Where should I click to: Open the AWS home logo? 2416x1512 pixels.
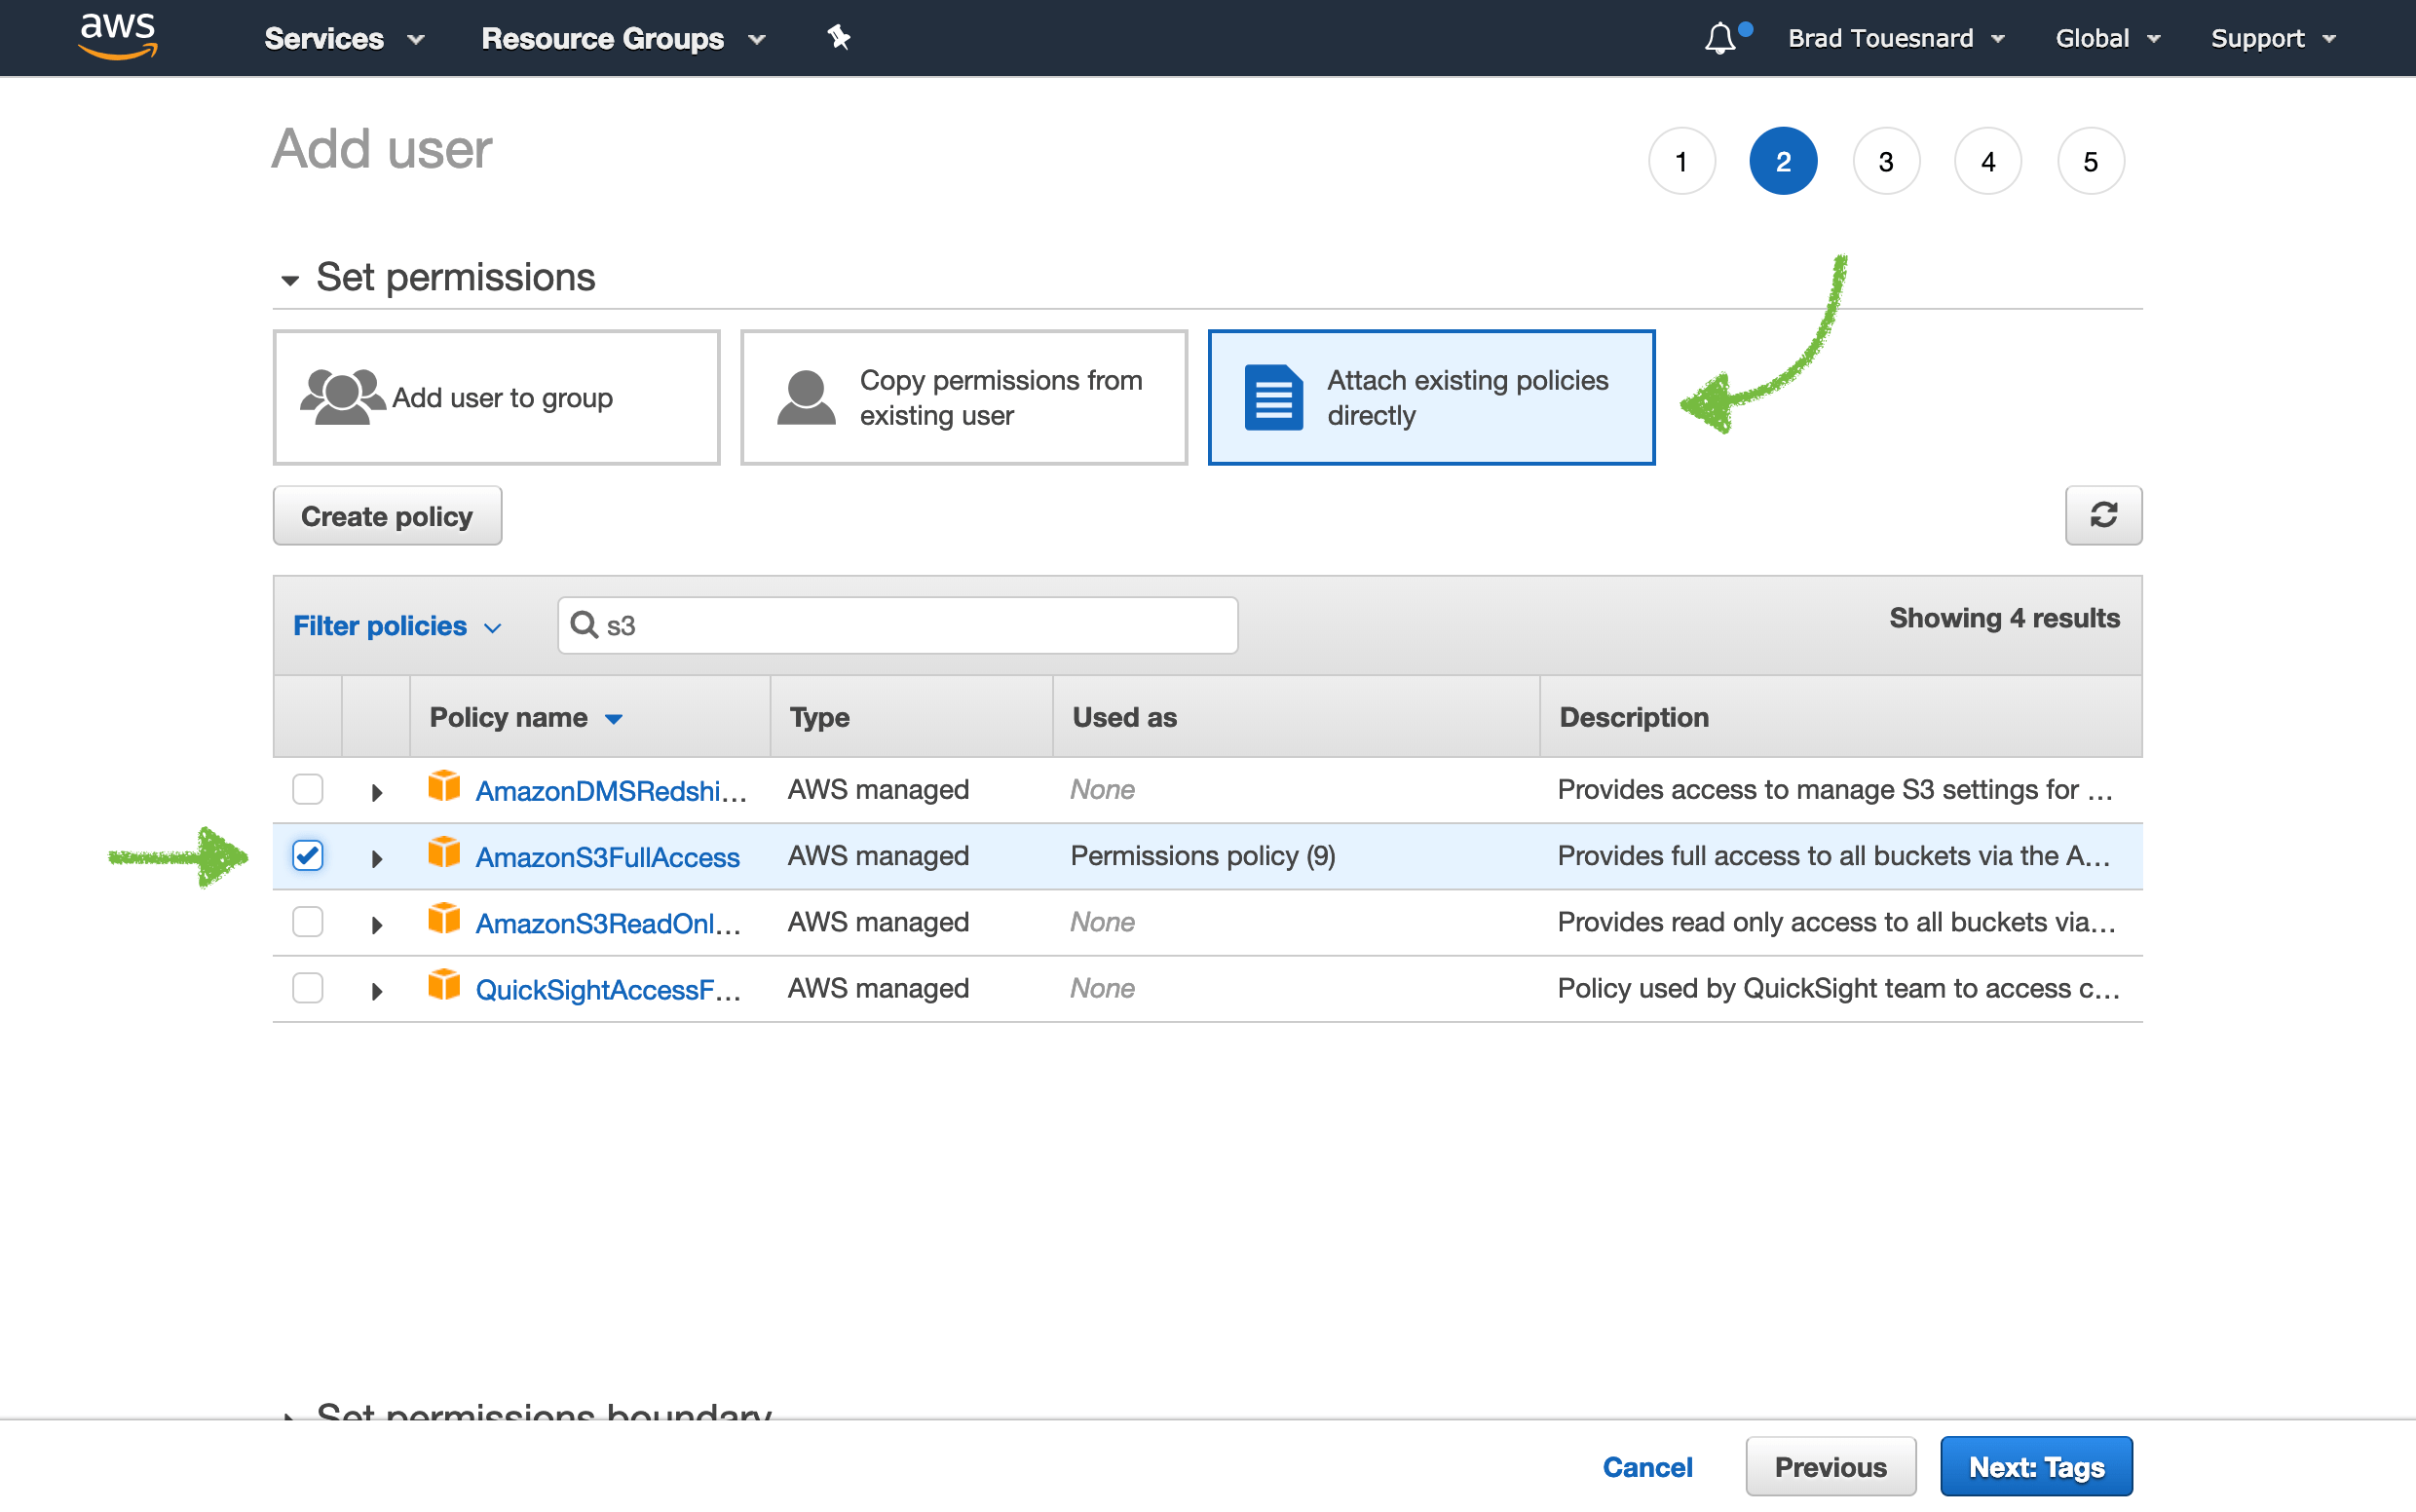pyautogui.click(x=118, y=37)
